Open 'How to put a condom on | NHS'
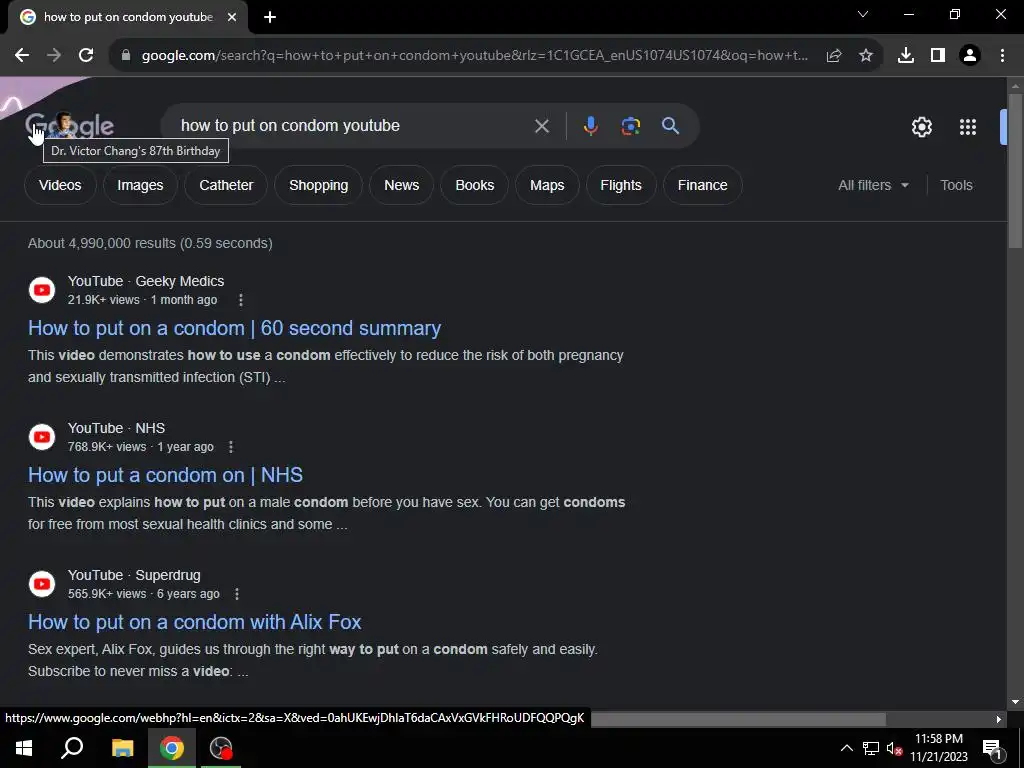This screenshot has width=1024, height=768. click(x=165, y=475)
